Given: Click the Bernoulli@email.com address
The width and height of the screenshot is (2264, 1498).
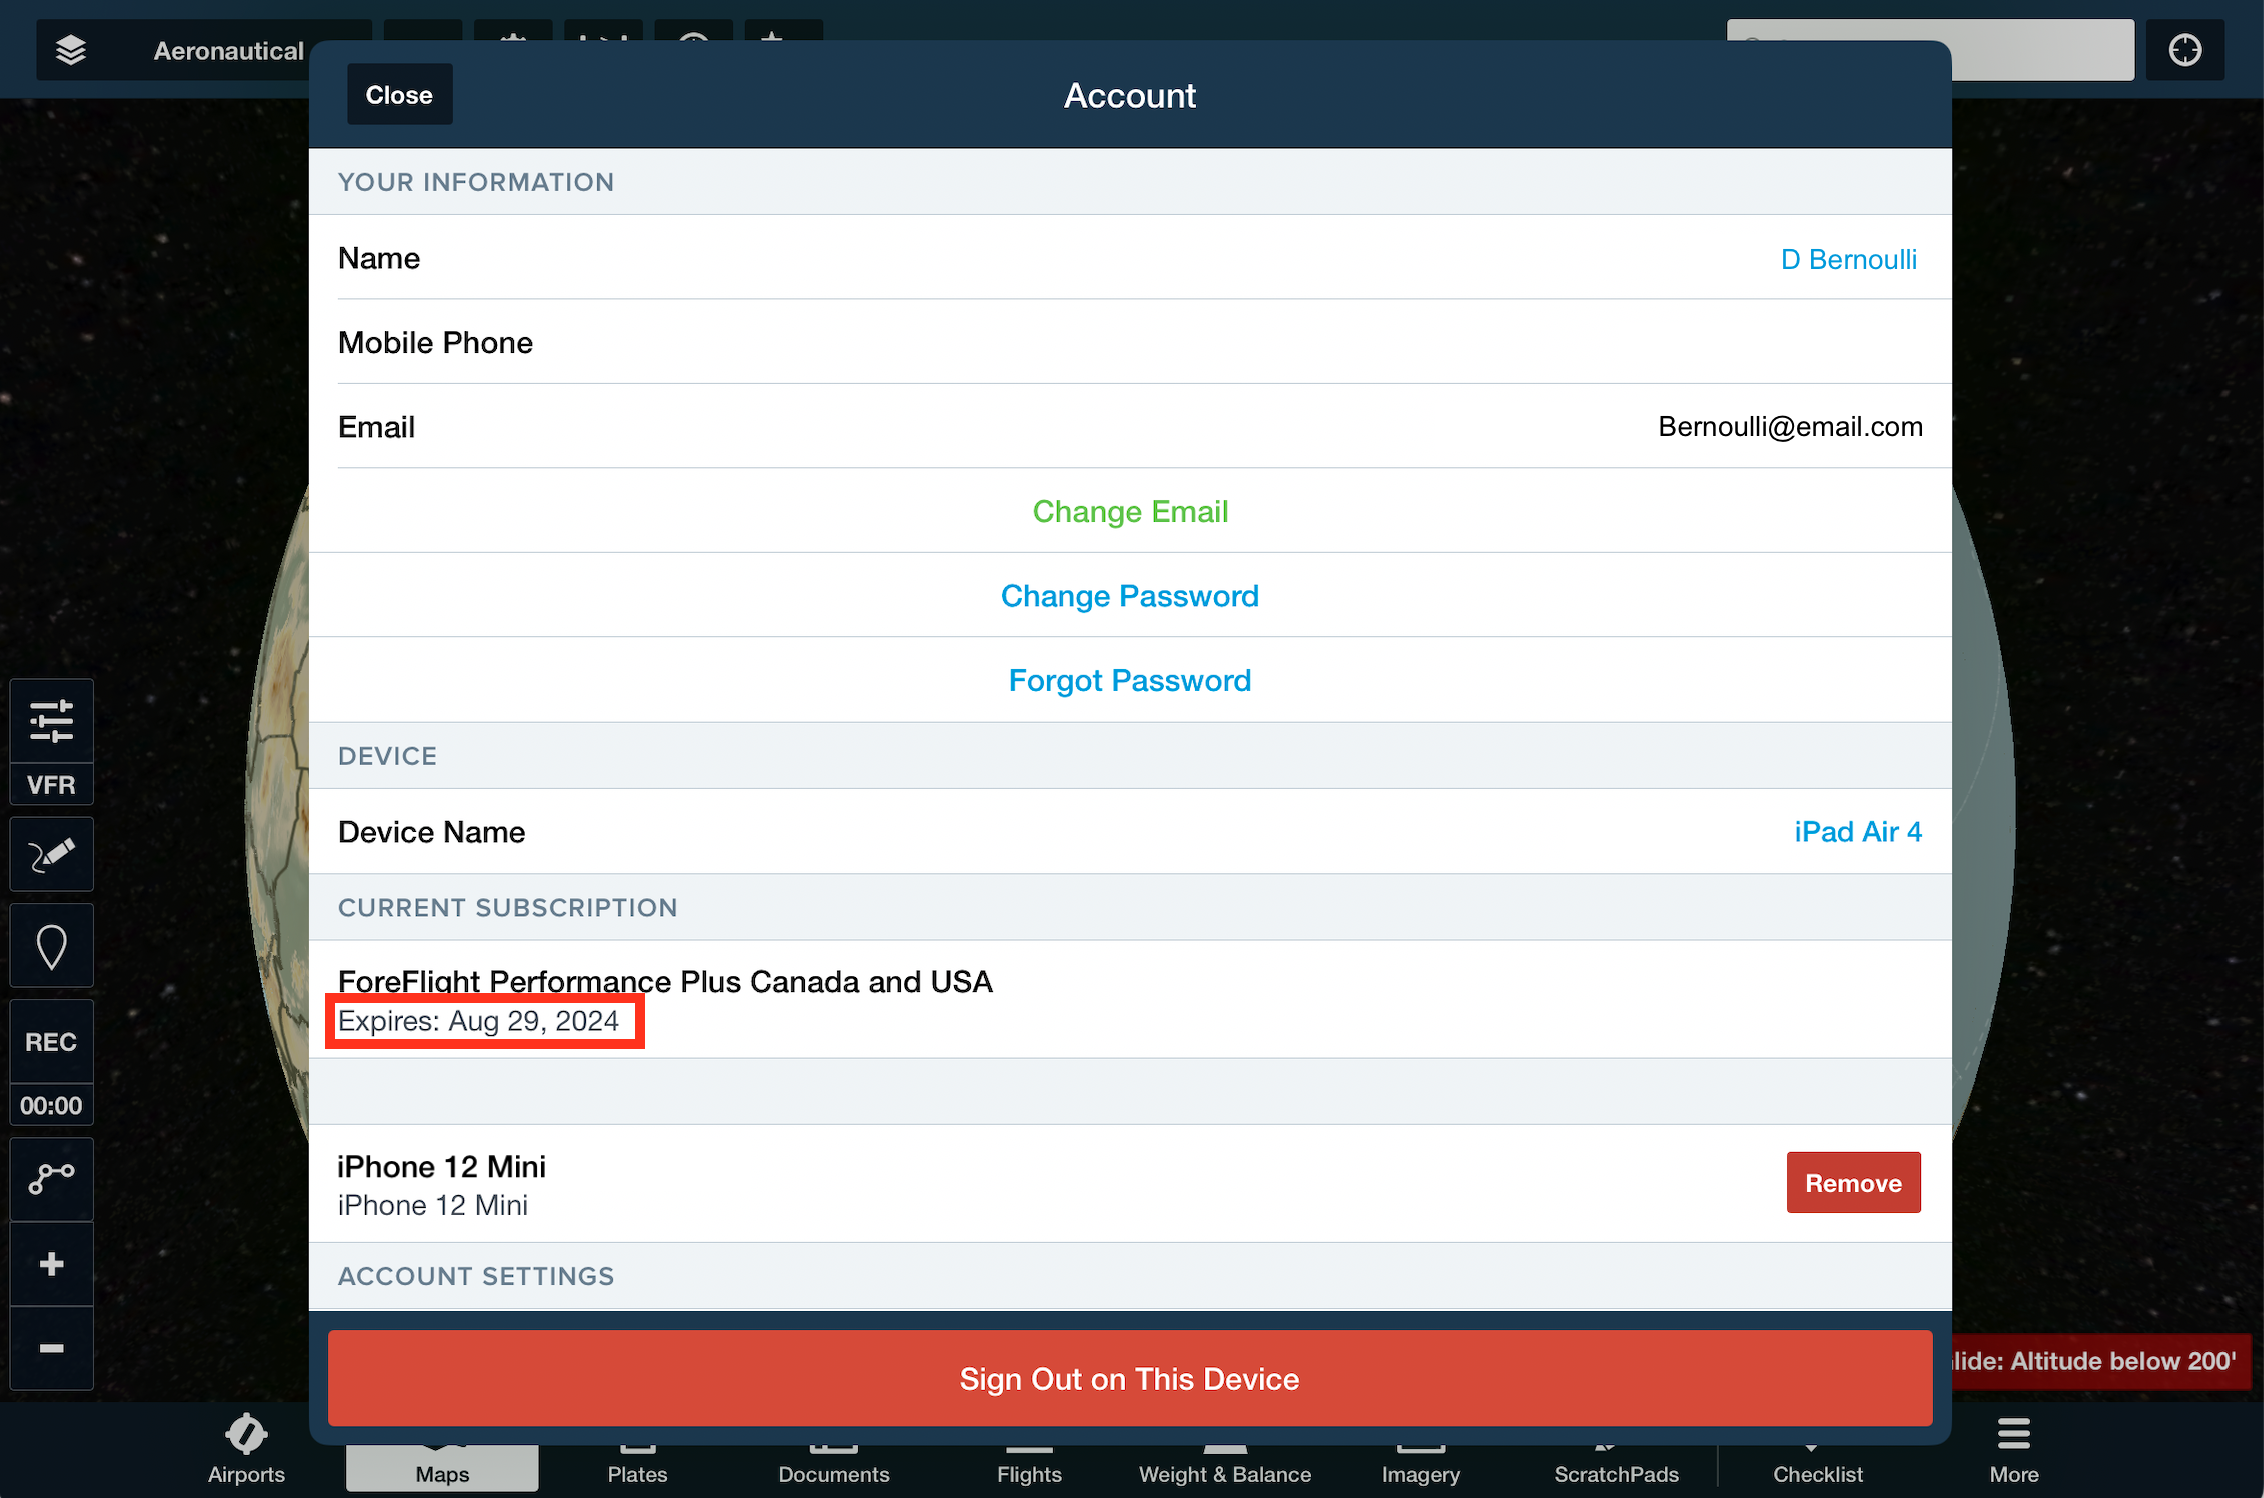Looking at the screenshot, I should pyautogui.click(x=1790, y=427).
